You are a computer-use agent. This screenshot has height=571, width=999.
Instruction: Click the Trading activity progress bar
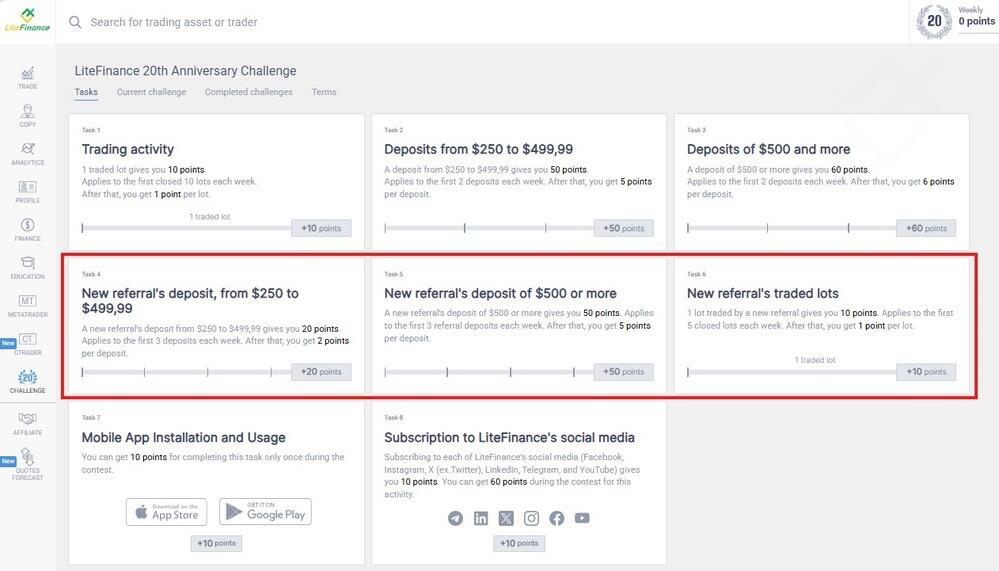tap(187, 228)
